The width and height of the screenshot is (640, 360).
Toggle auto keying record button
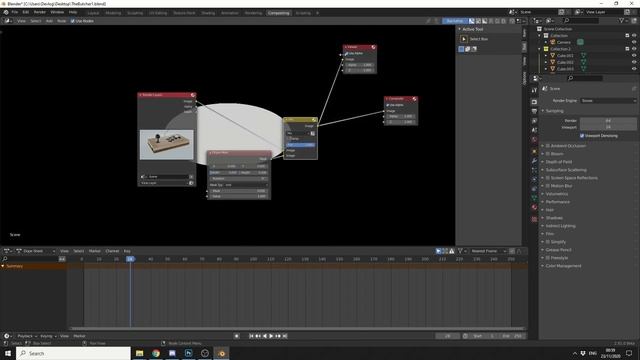click(x=236, y=336)
